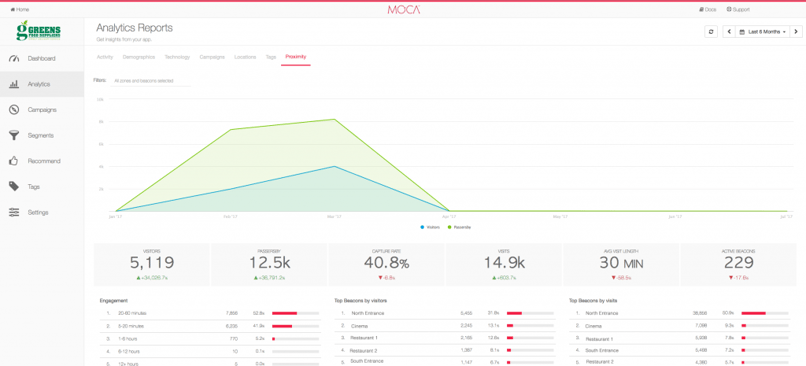806x366 pixels.
Task: Switch to the Demographics tab
Action: coord(139,57)
